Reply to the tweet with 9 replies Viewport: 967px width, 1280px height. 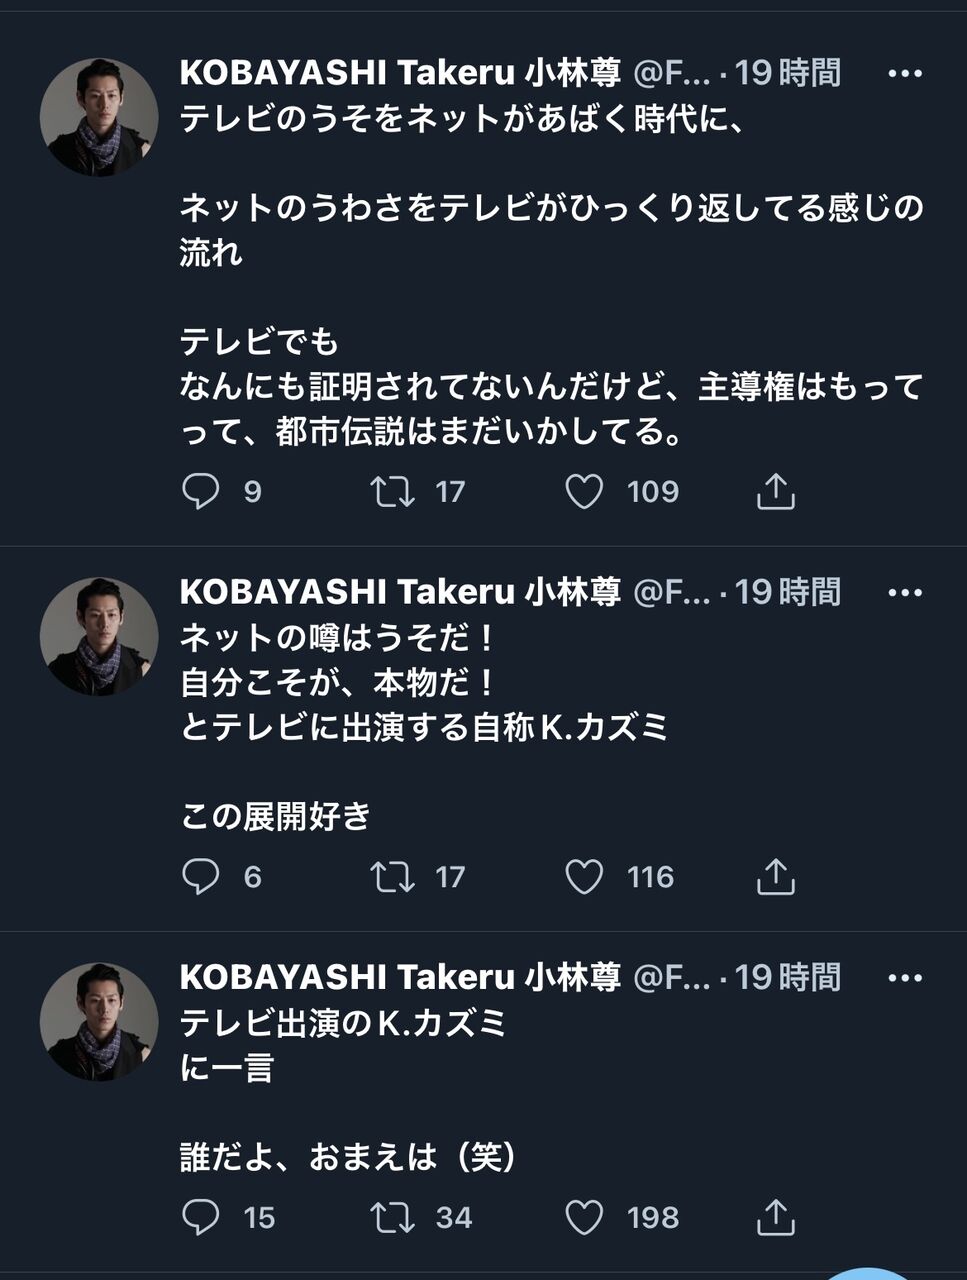pos(201,491)
